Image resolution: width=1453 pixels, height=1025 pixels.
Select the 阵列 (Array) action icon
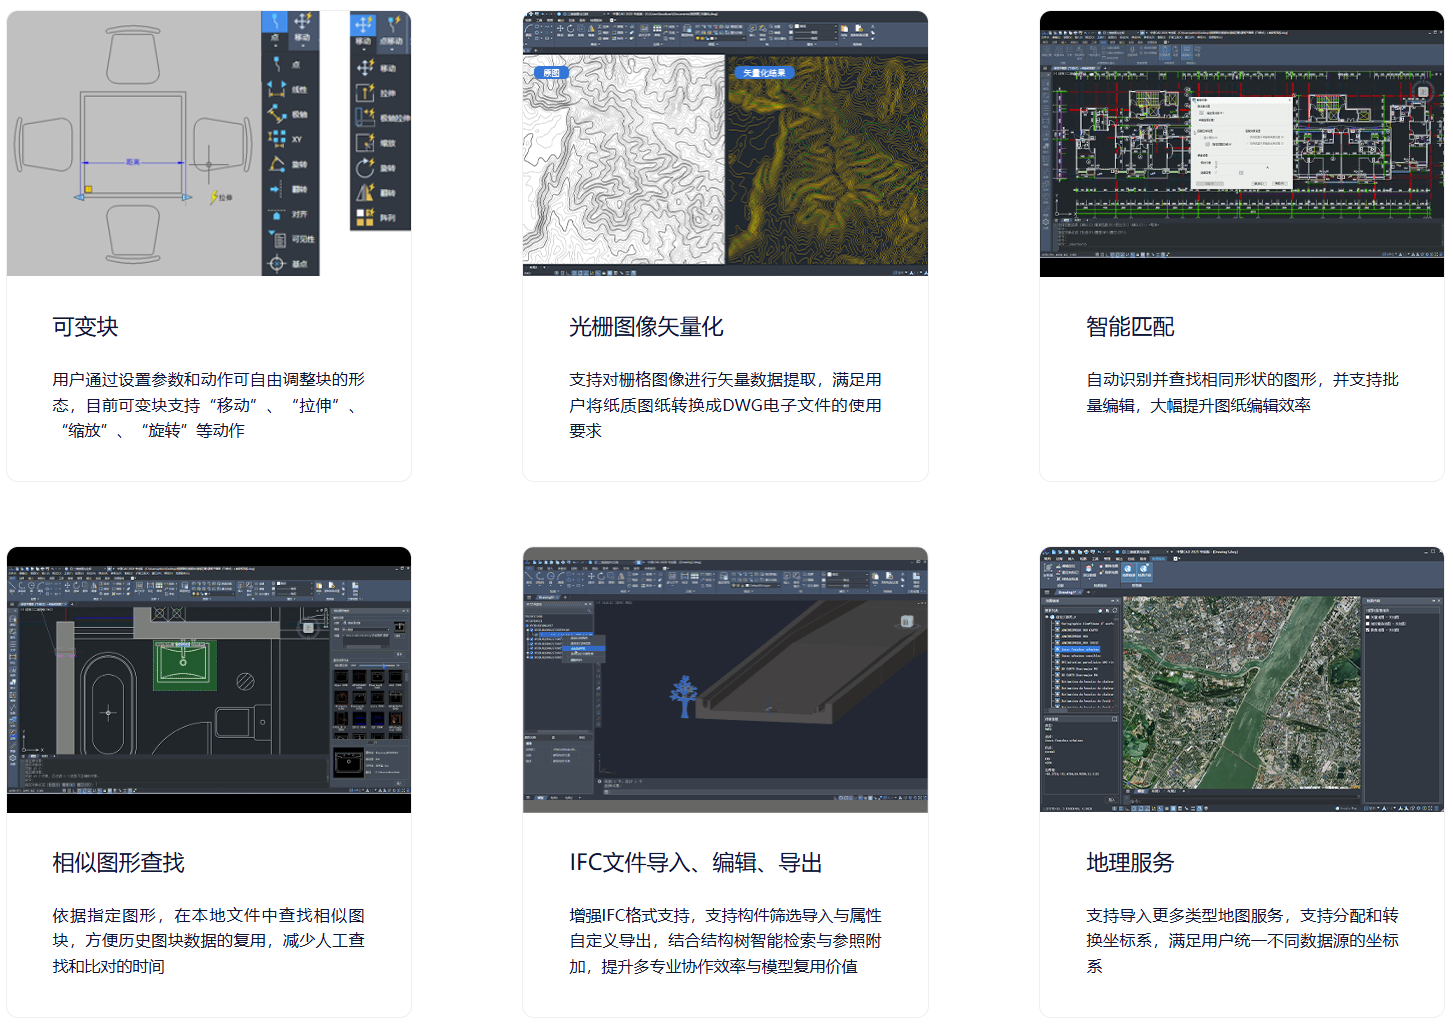point(366,217)
